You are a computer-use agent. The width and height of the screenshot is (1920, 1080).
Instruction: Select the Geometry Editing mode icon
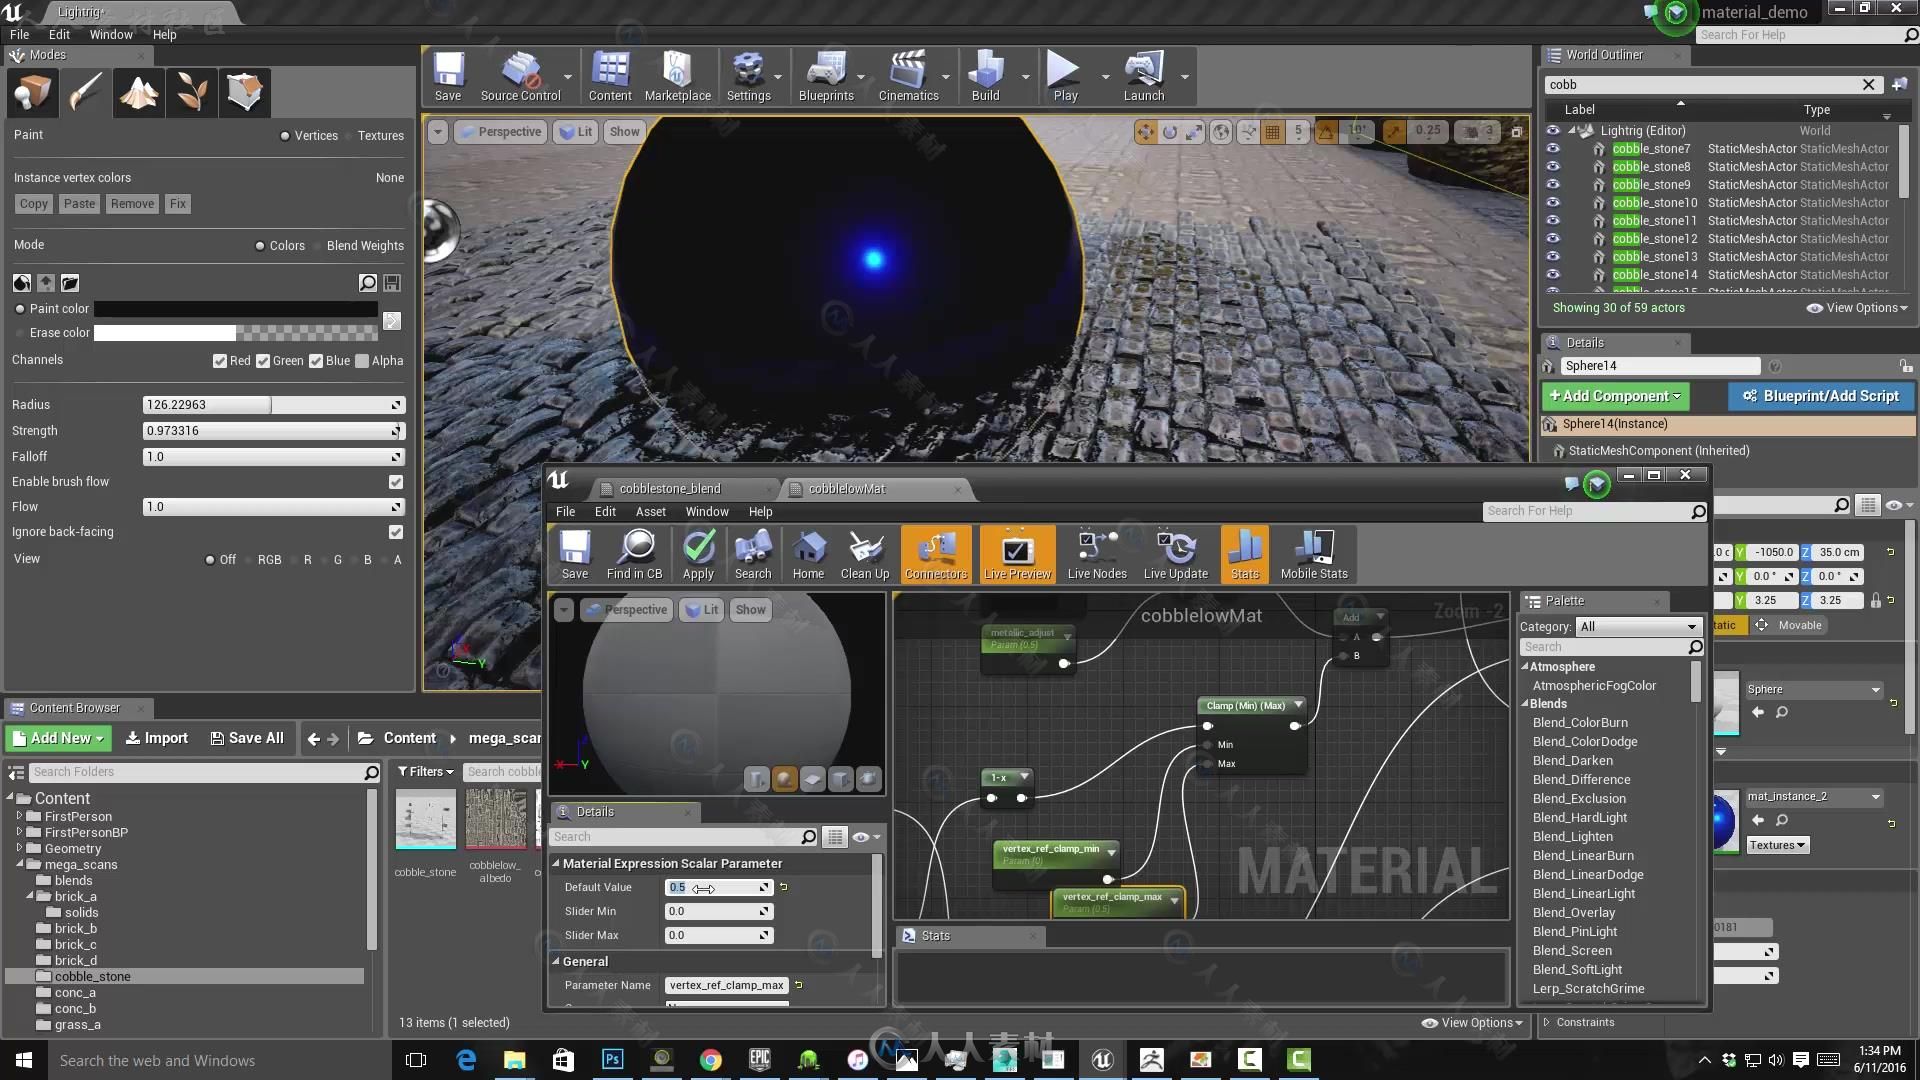pyautogui.click(x=244, y=93)
